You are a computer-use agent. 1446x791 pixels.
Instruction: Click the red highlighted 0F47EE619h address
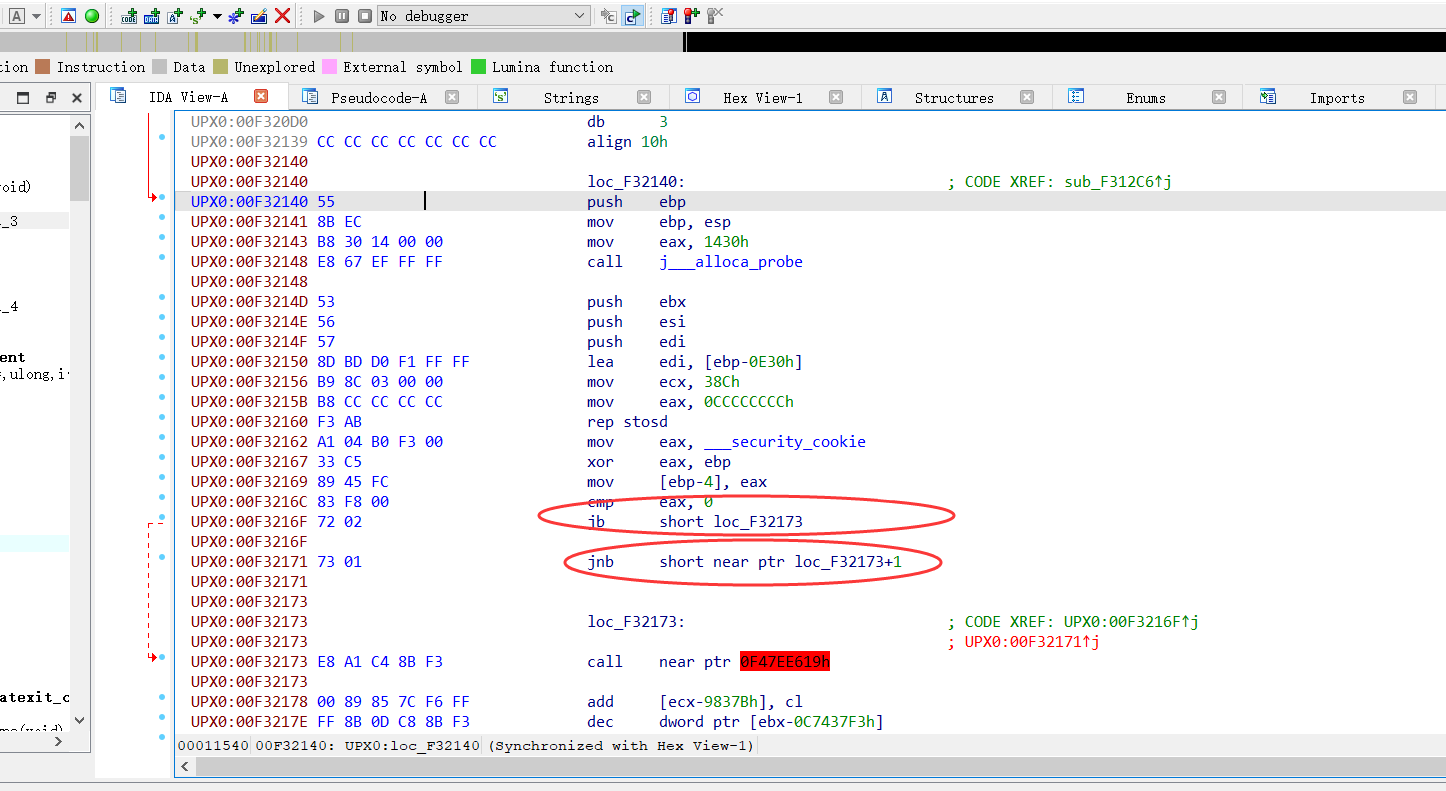(x=785, y=661)
